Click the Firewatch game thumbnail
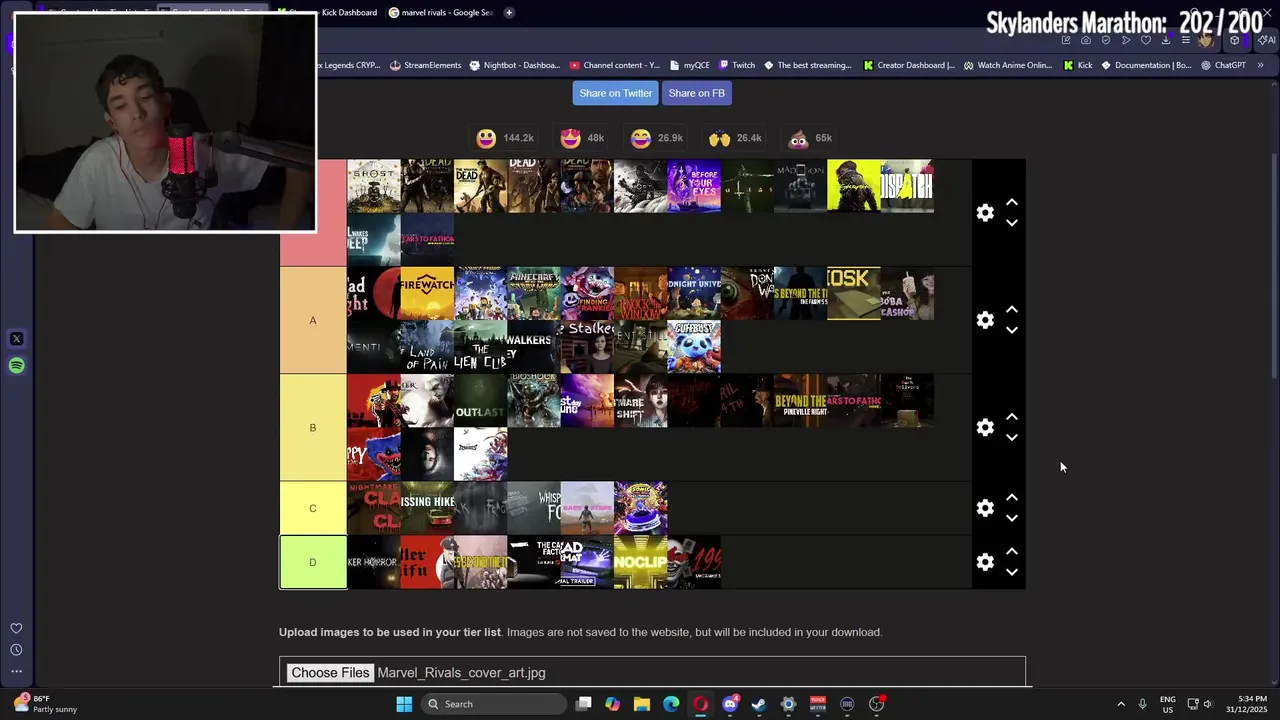1280x720 pixels. (427, 293)
